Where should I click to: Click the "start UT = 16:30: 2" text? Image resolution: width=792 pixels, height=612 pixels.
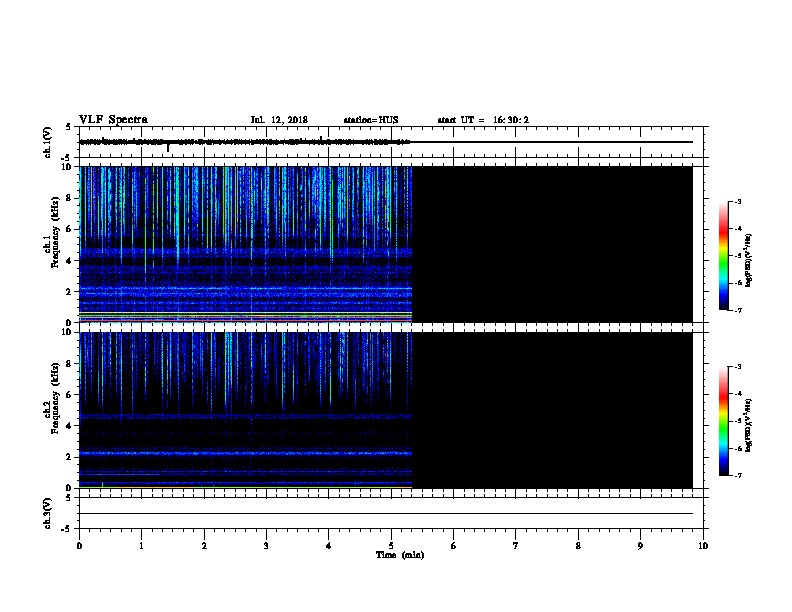pyautogui.click(x=483, y=120)
